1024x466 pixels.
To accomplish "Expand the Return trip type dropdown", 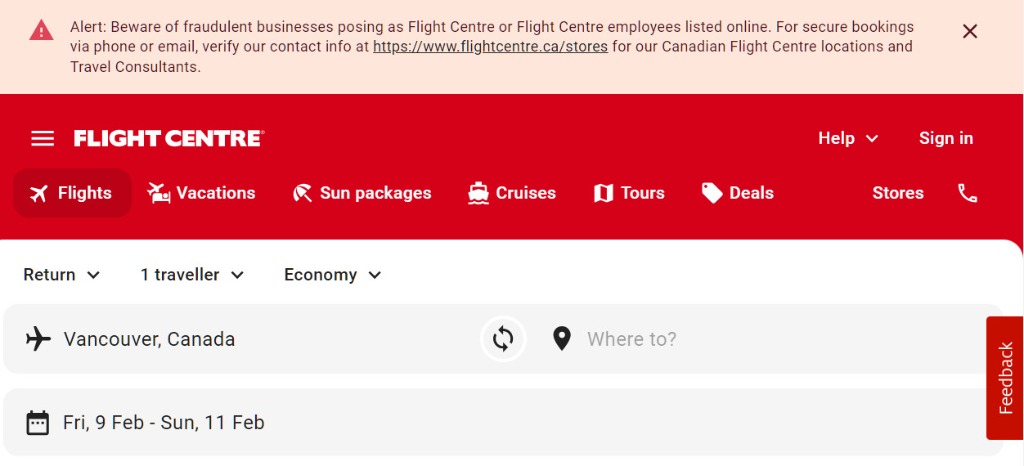I will 62,275.
